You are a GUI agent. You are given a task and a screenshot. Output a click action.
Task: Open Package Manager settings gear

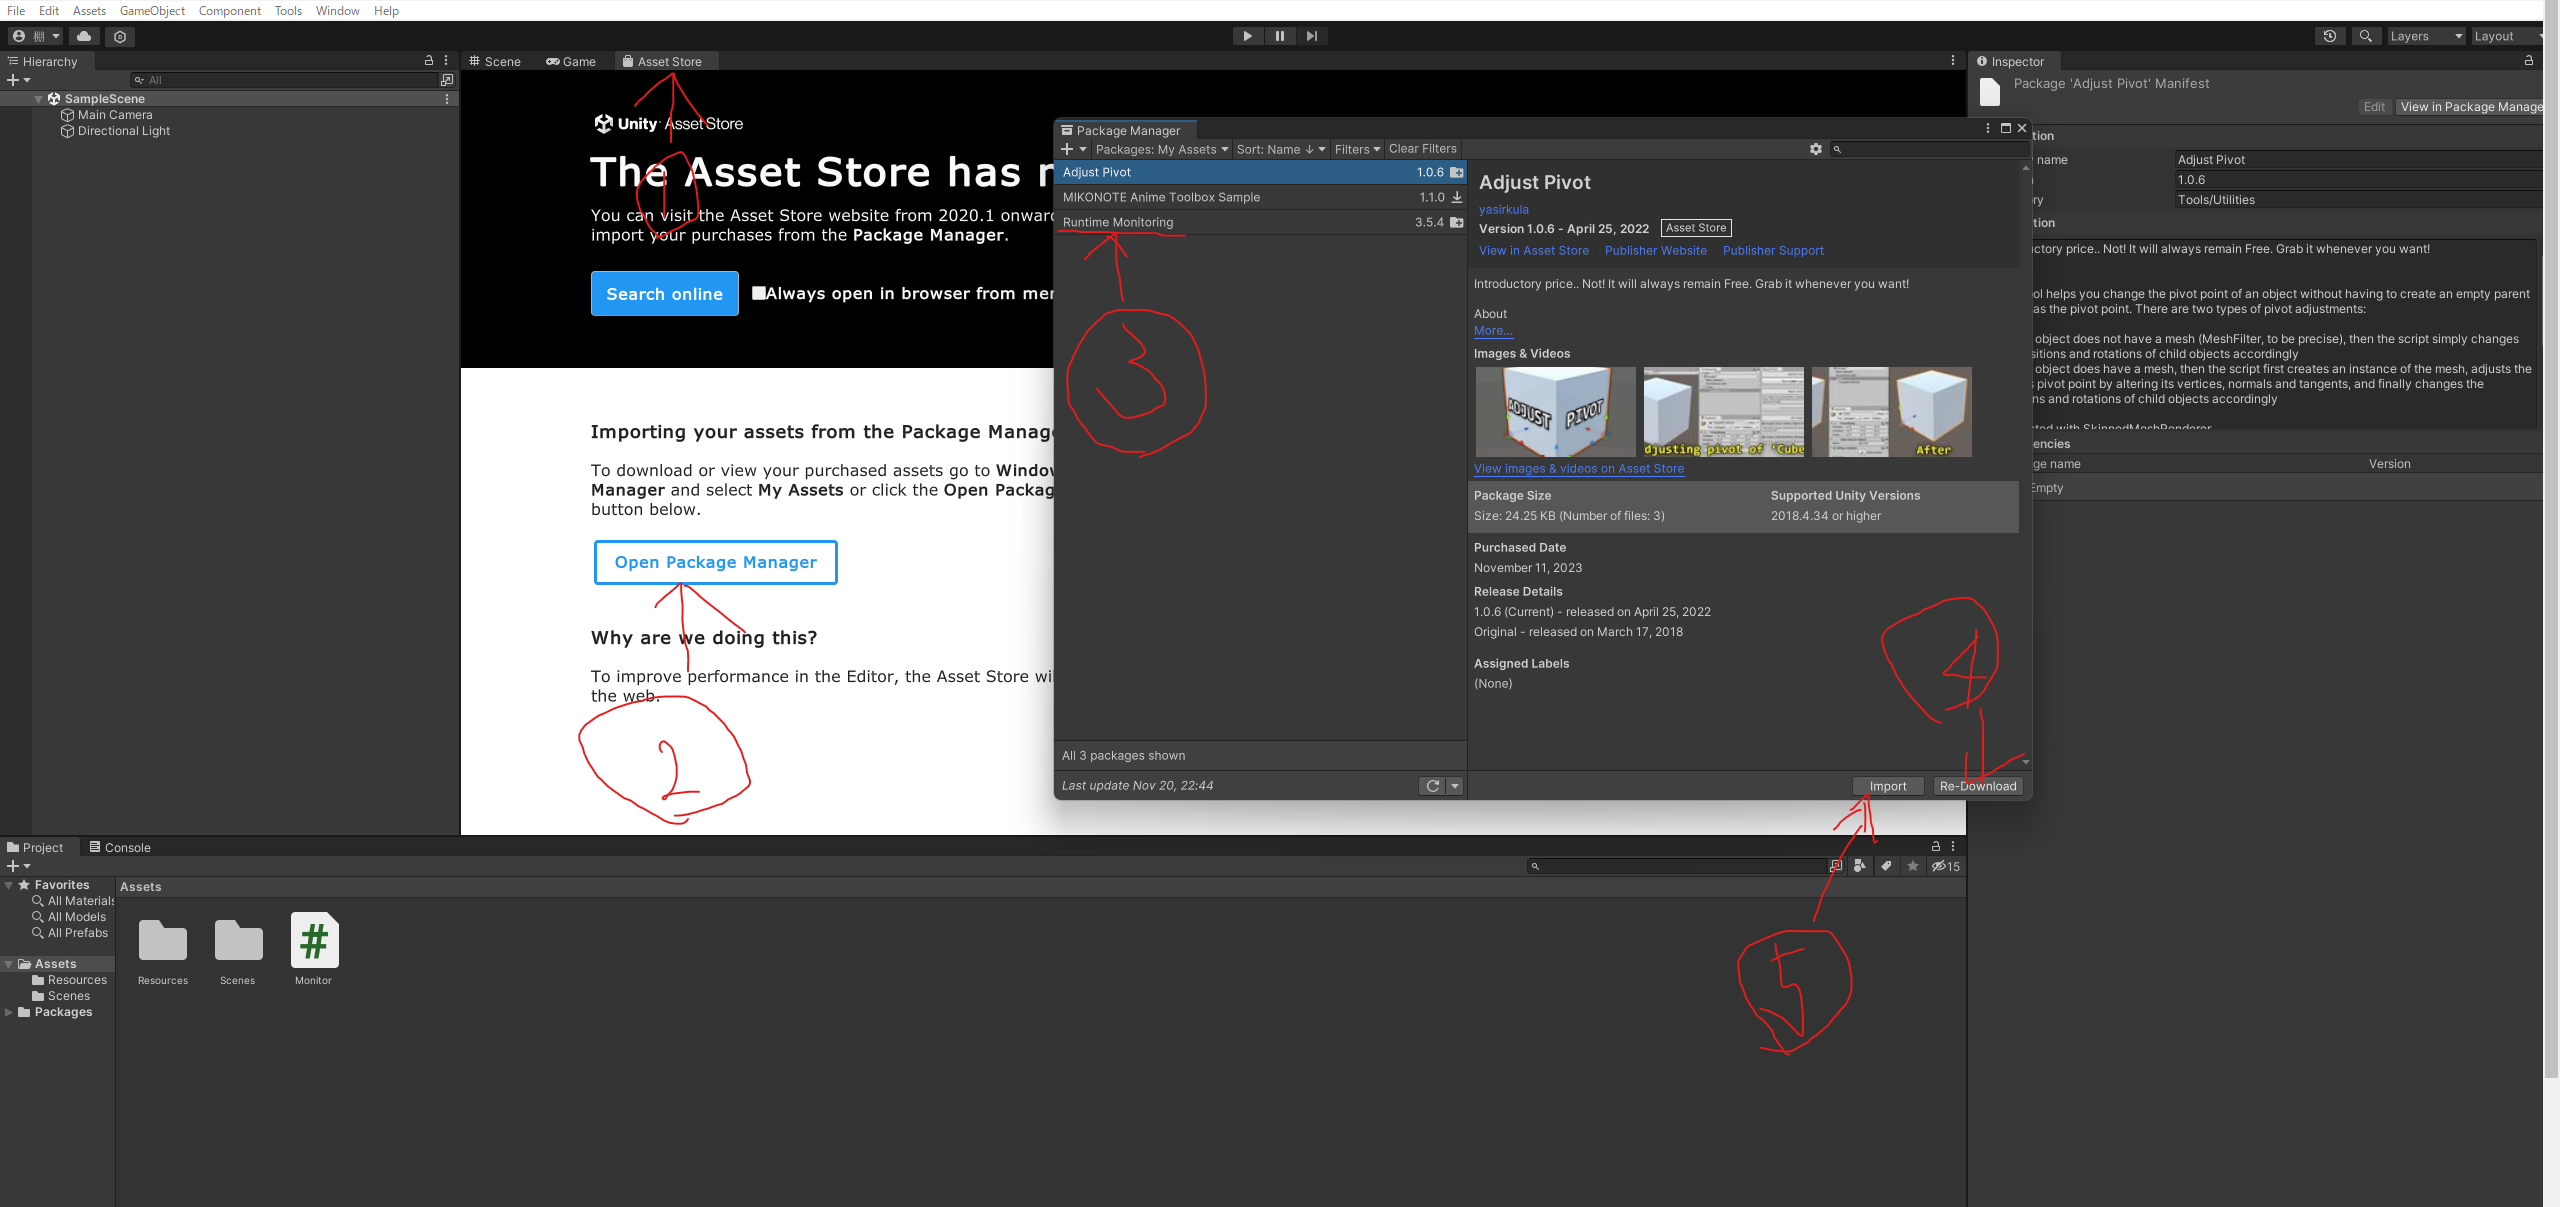click(1816, 149)
